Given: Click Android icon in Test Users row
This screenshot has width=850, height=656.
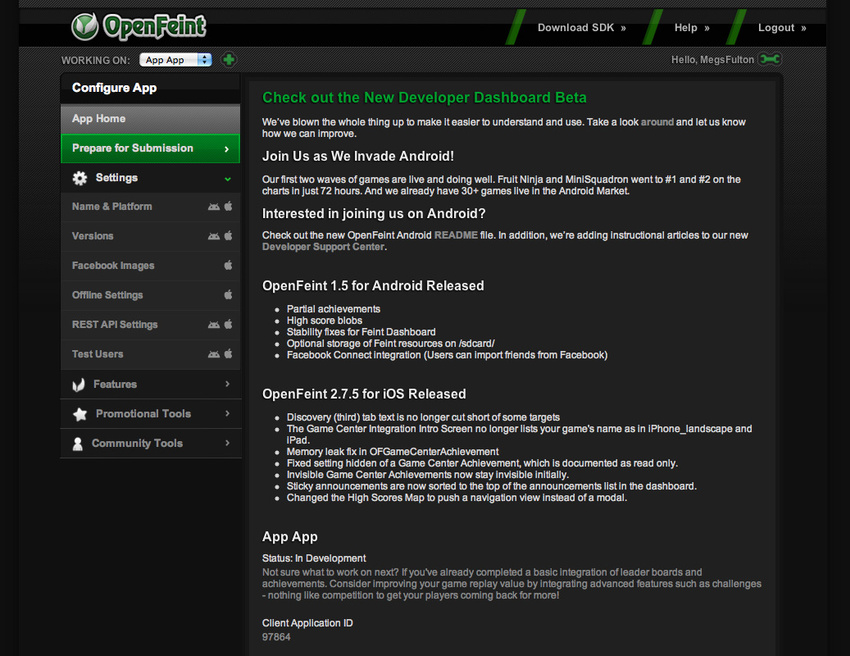Looking at the screenshot, I should point(214,354).
